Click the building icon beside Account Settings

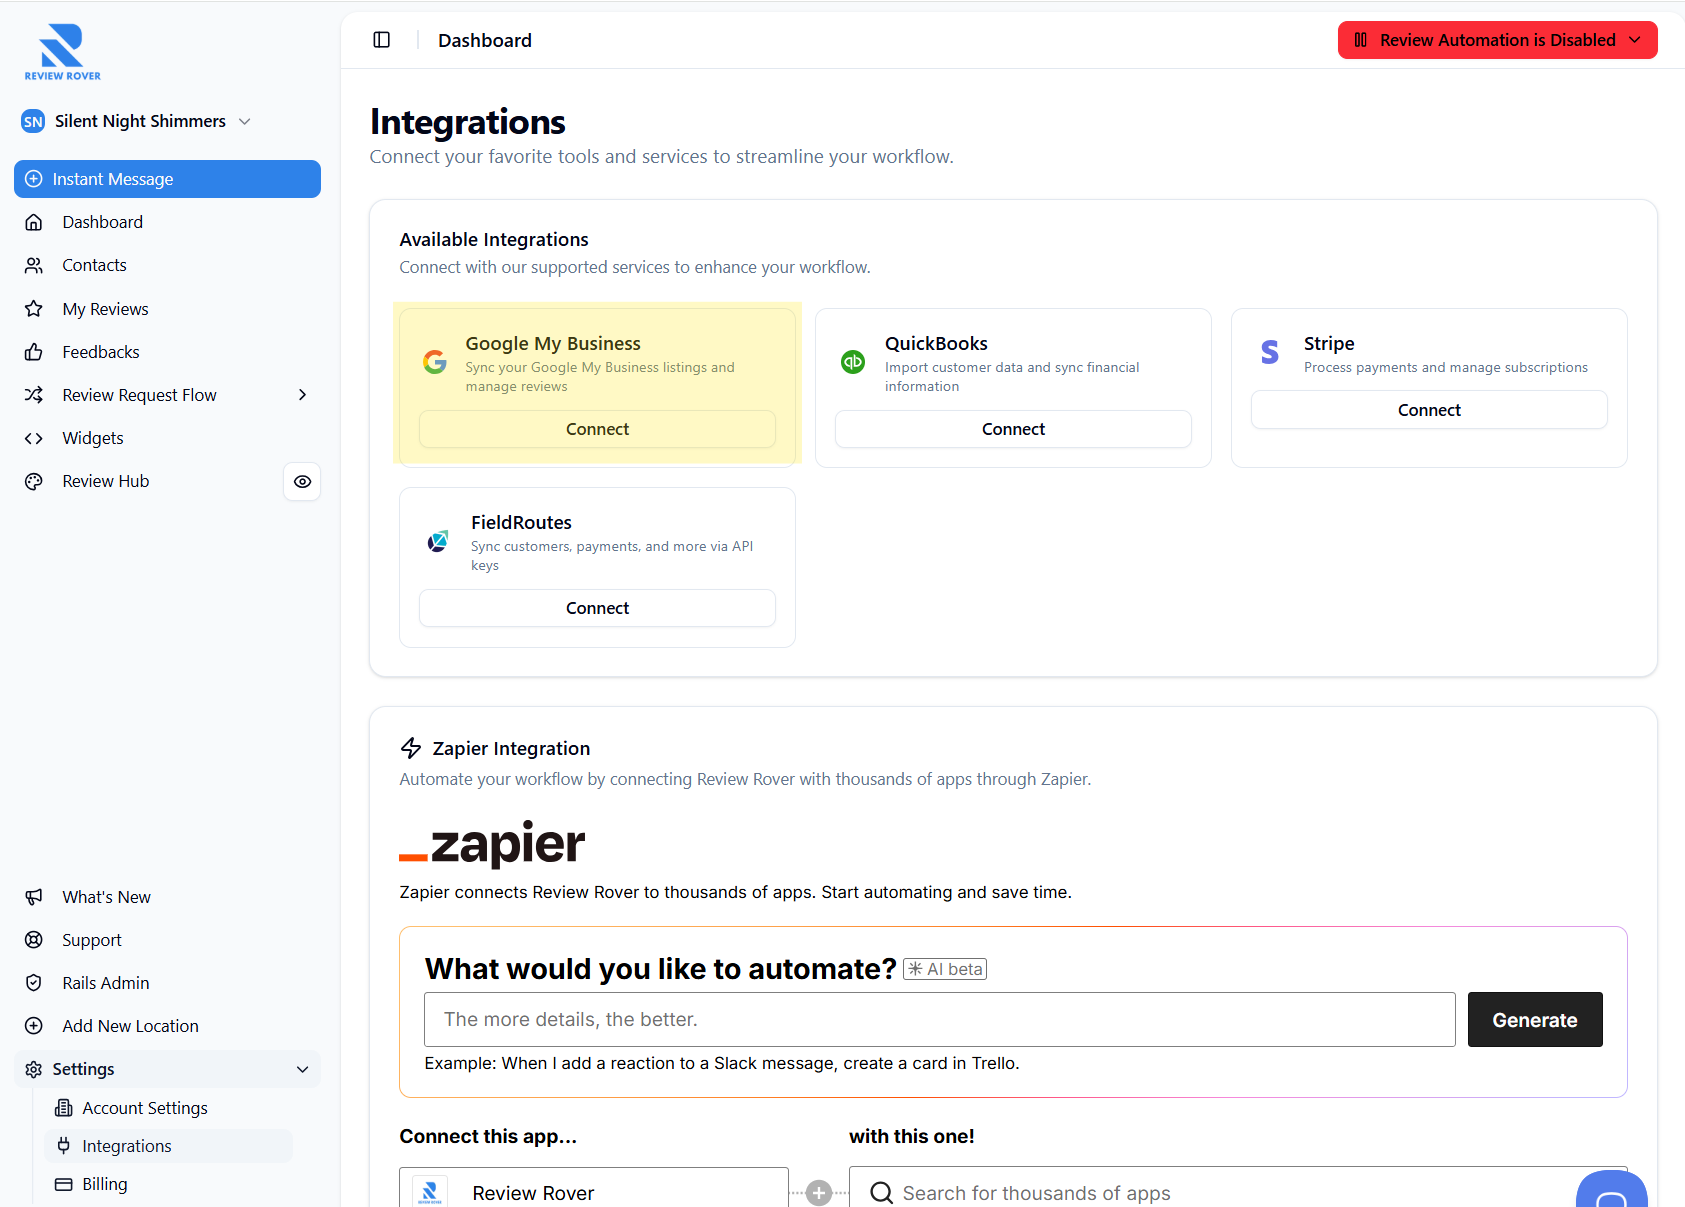[64, 1108]
